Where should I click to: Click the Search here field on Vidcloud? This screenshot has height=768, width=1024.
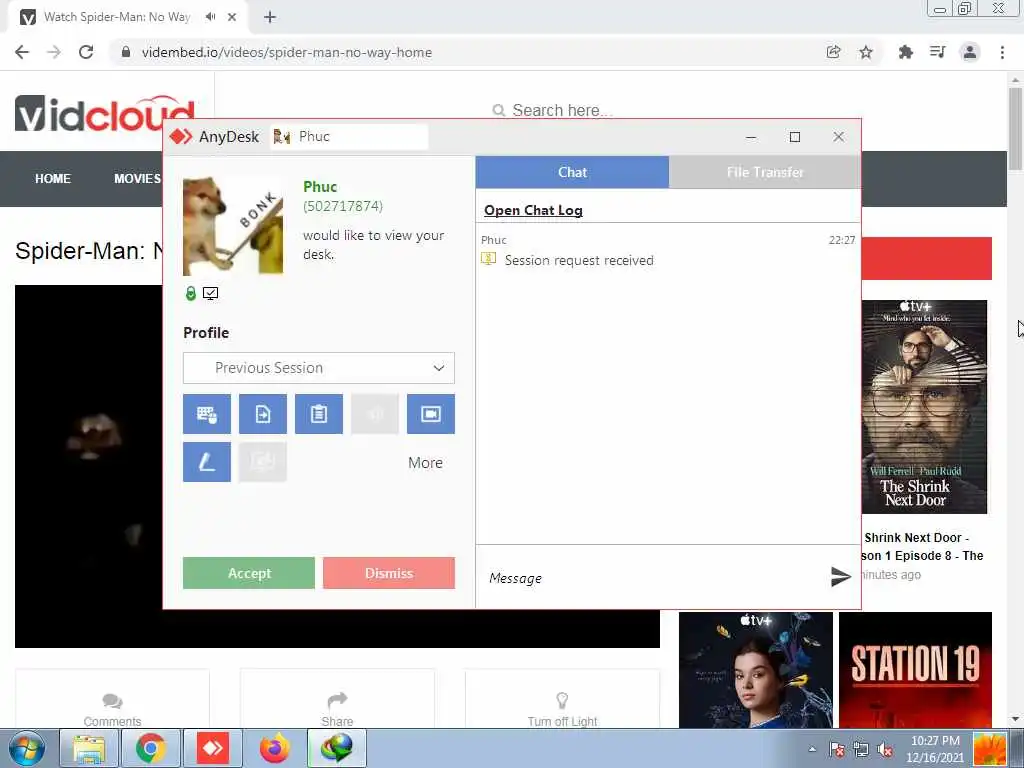pos(562,110)
